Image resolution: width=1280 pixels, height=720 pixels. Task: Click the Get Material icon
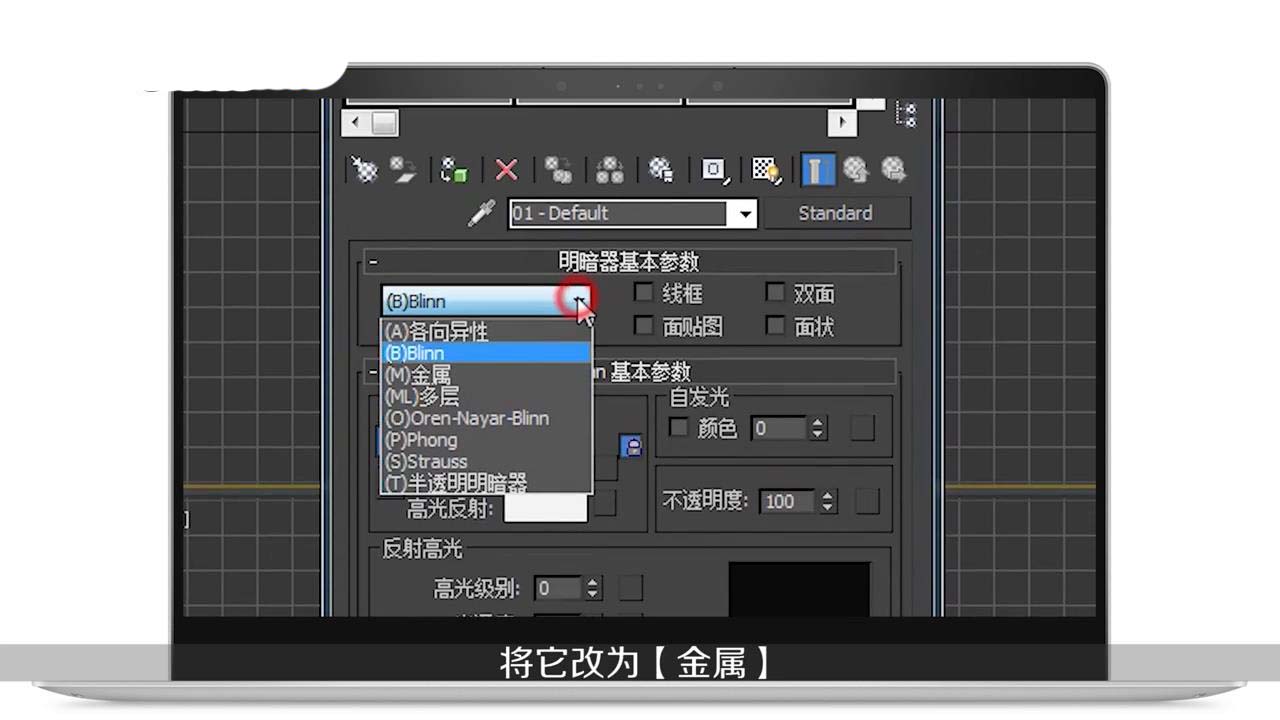coord(367,170)
